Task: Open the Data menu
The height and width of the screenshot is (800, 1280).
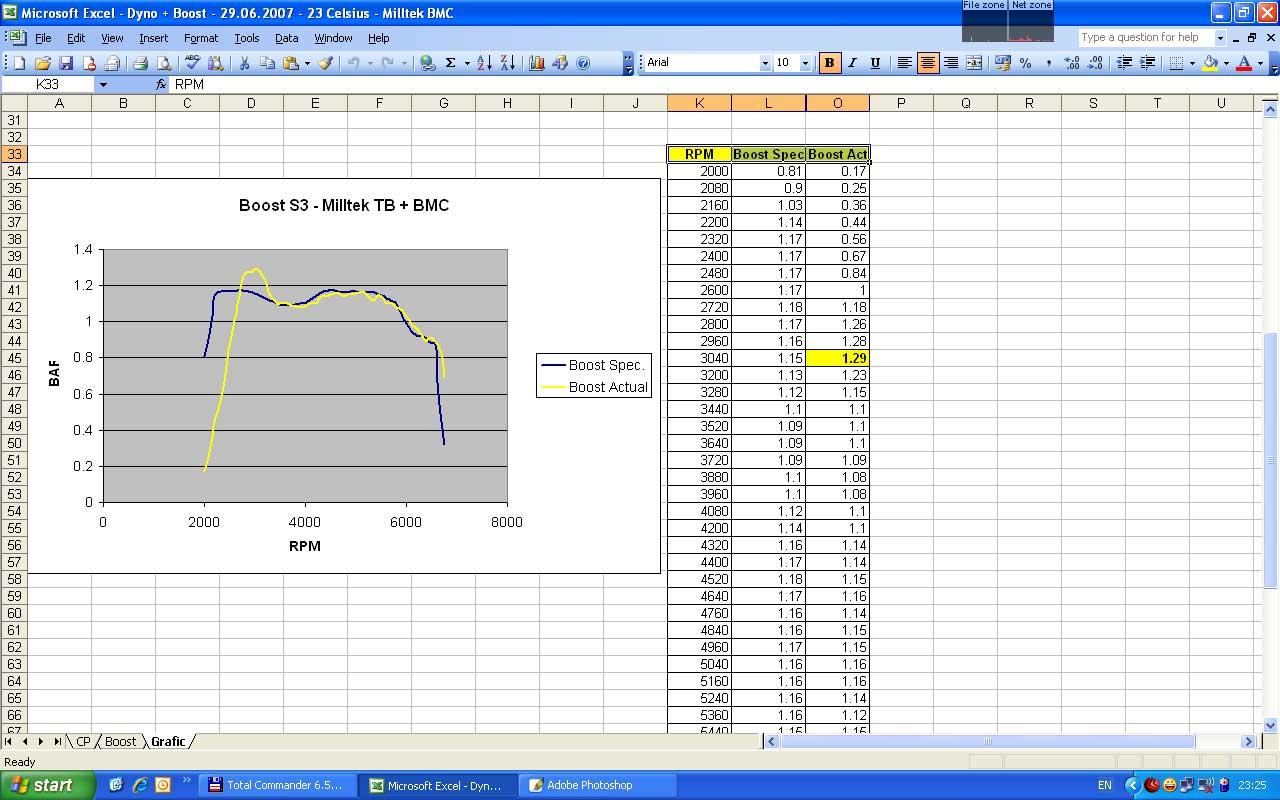Action: point(287,38)
